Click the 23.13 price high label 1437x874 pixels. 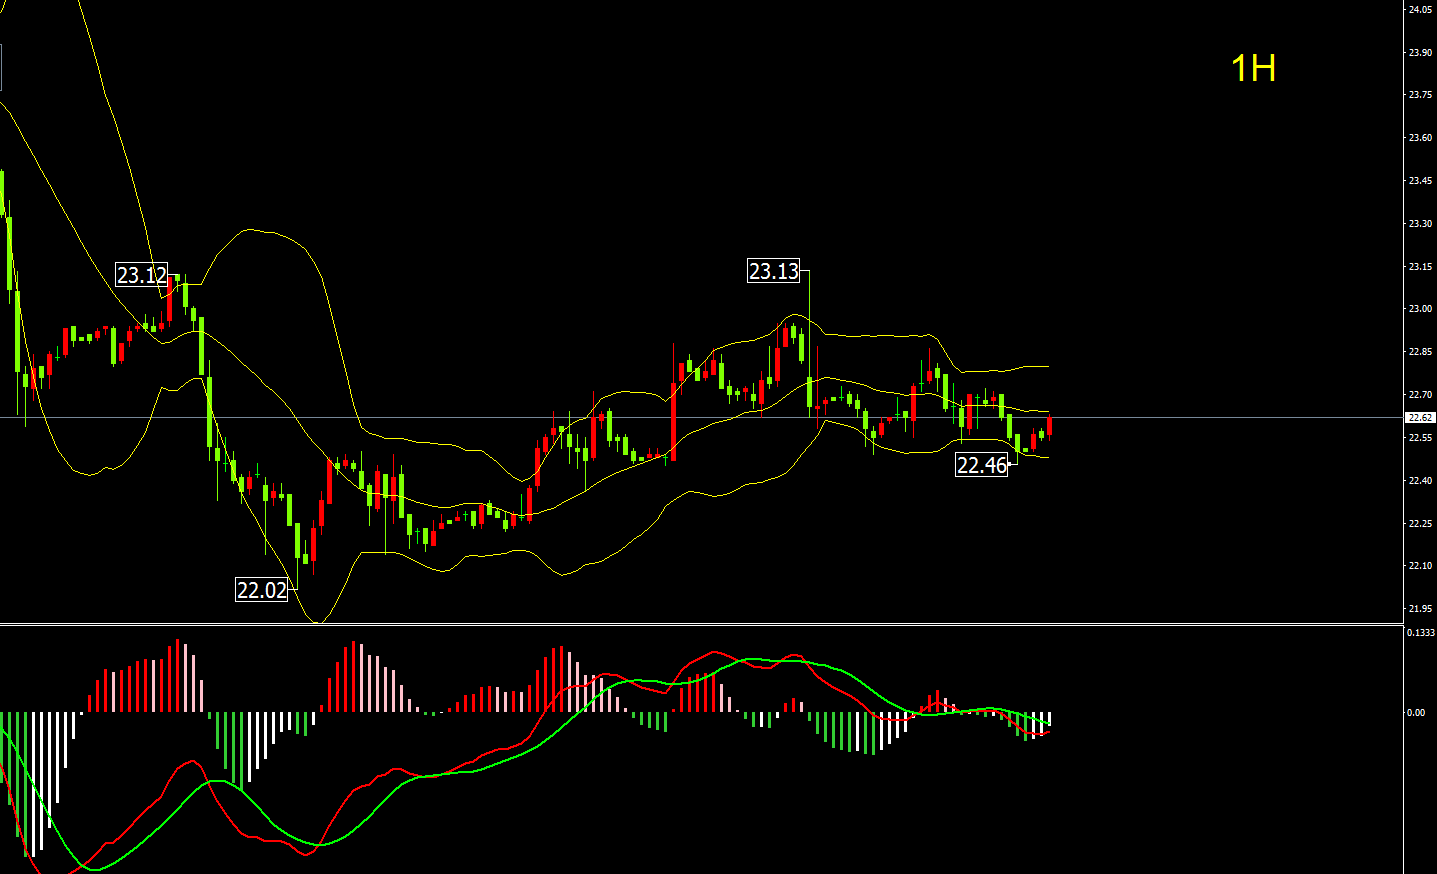[x=774, y=271]
